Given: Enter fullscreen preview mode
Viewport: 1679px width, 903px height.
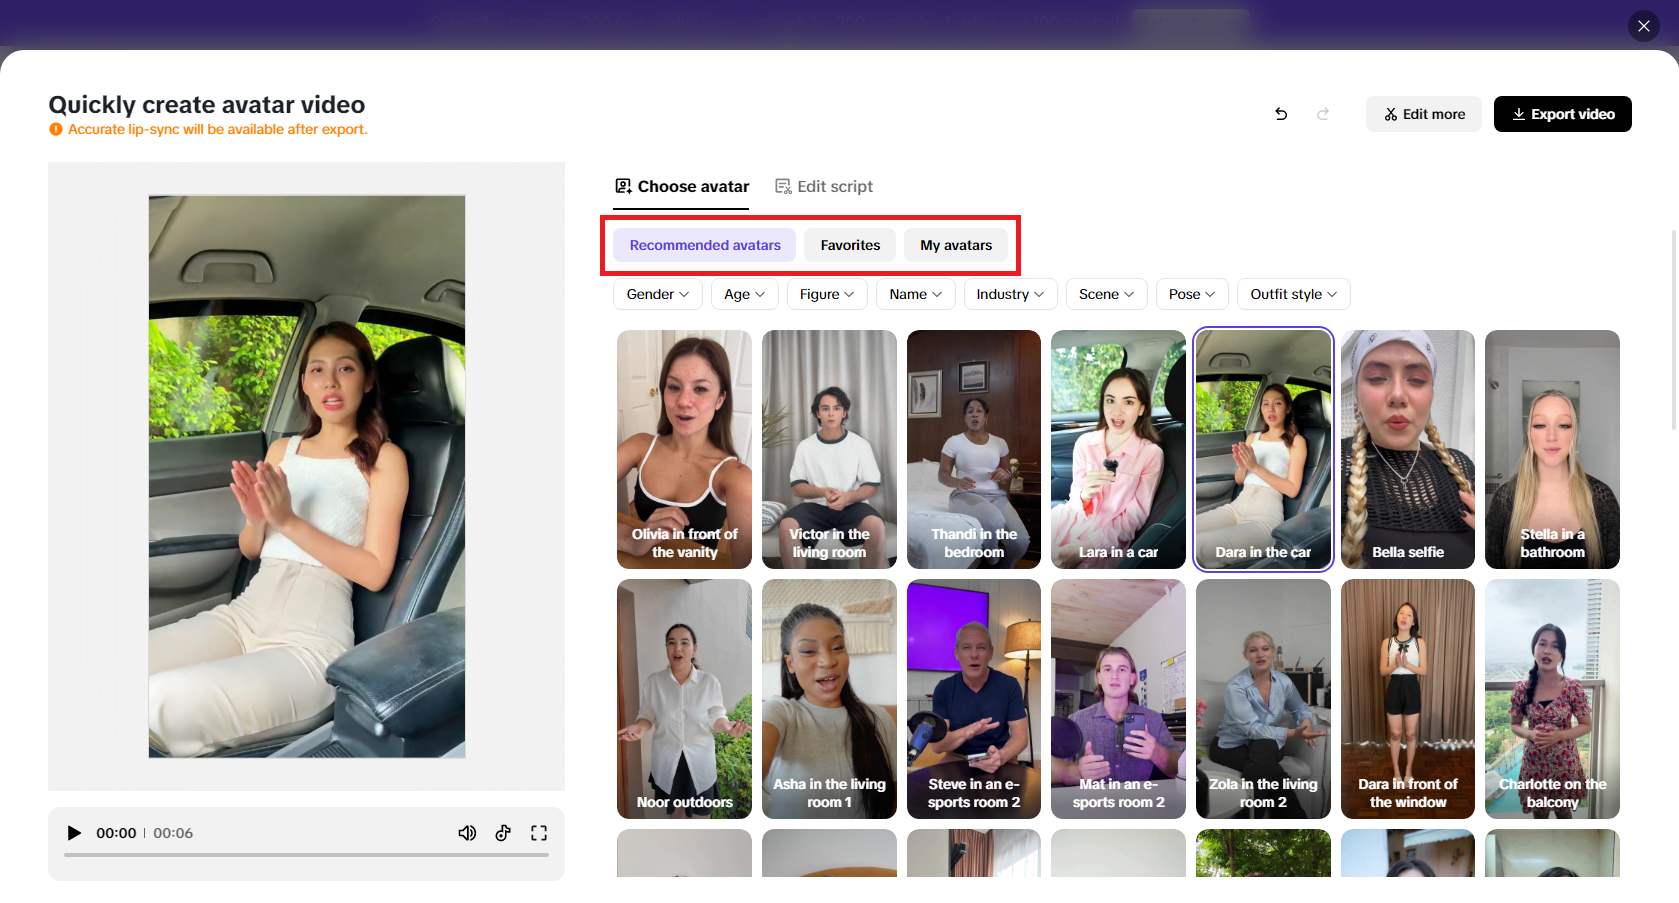Looking at the screenshot, I should 539,832.
